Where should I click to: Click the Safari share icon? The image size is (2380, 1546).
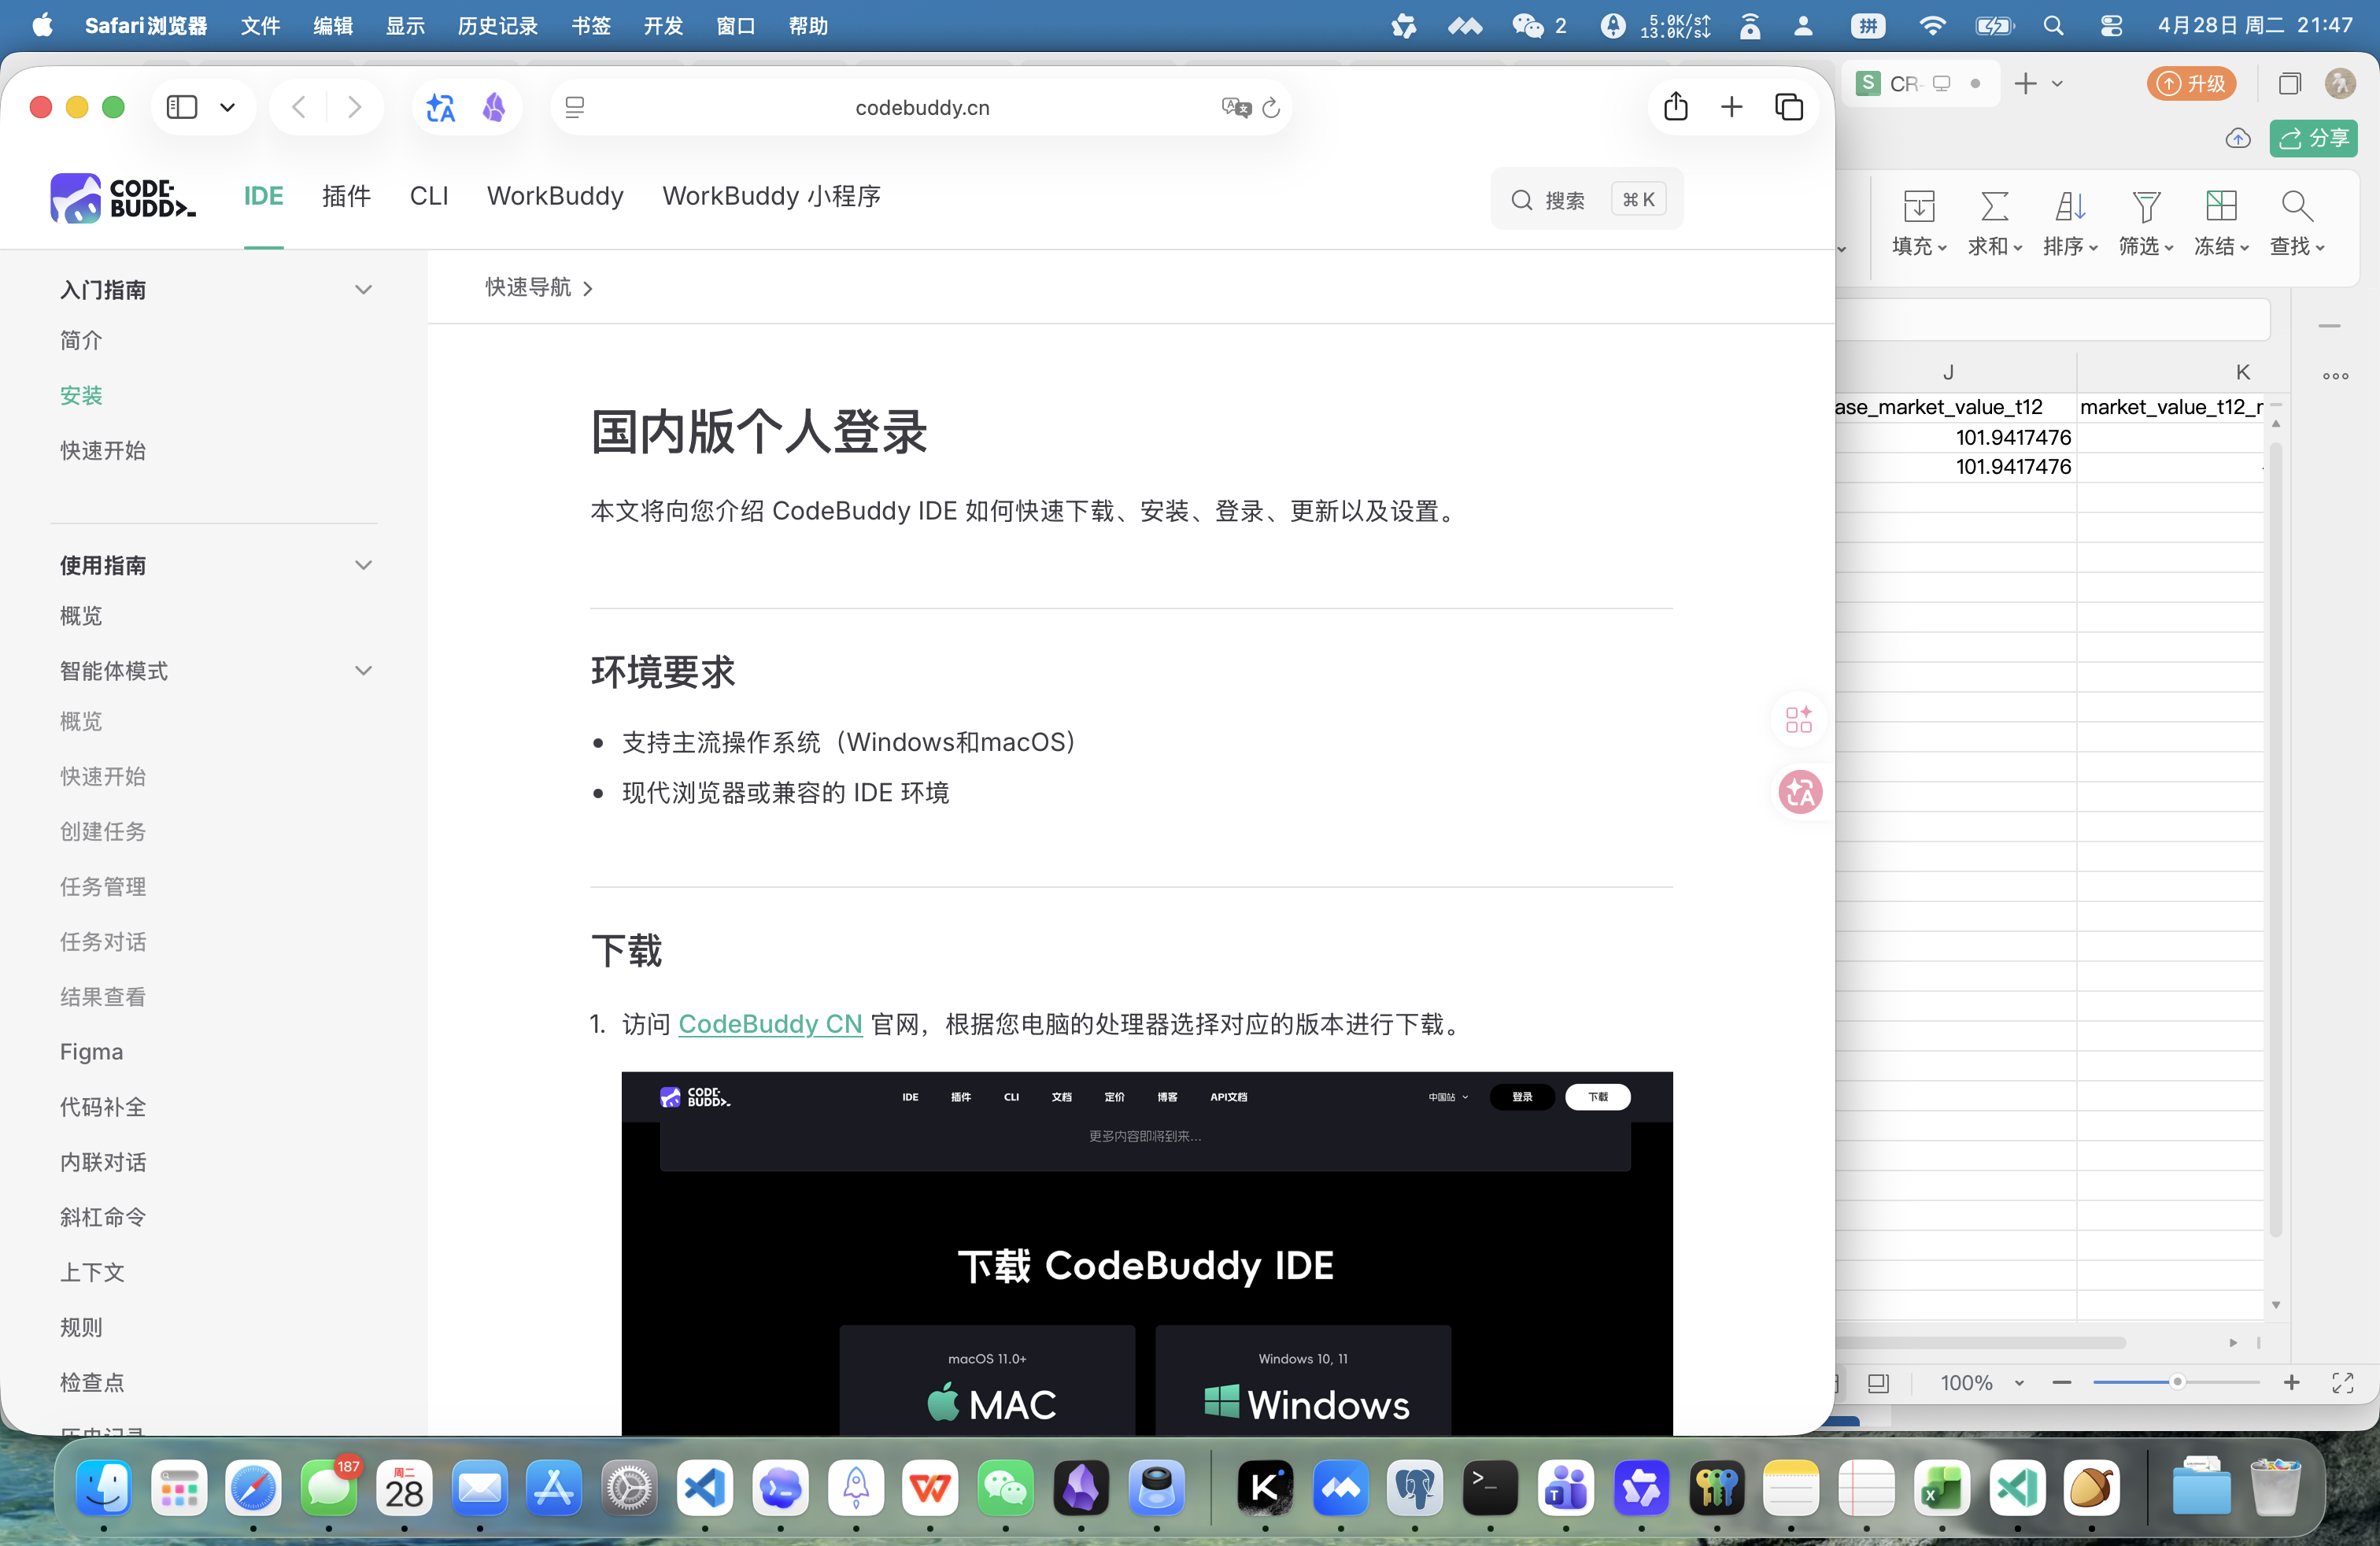point(1676,106)
